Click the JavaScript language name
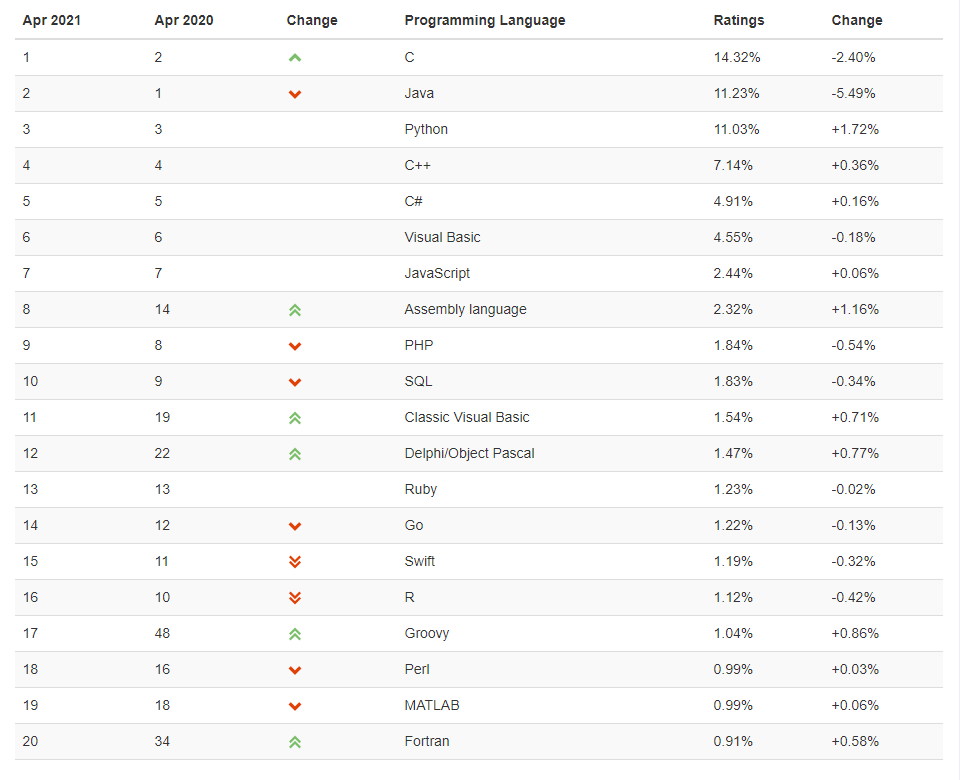The height and width of the screenshot is (780, 960). [437, 274]
